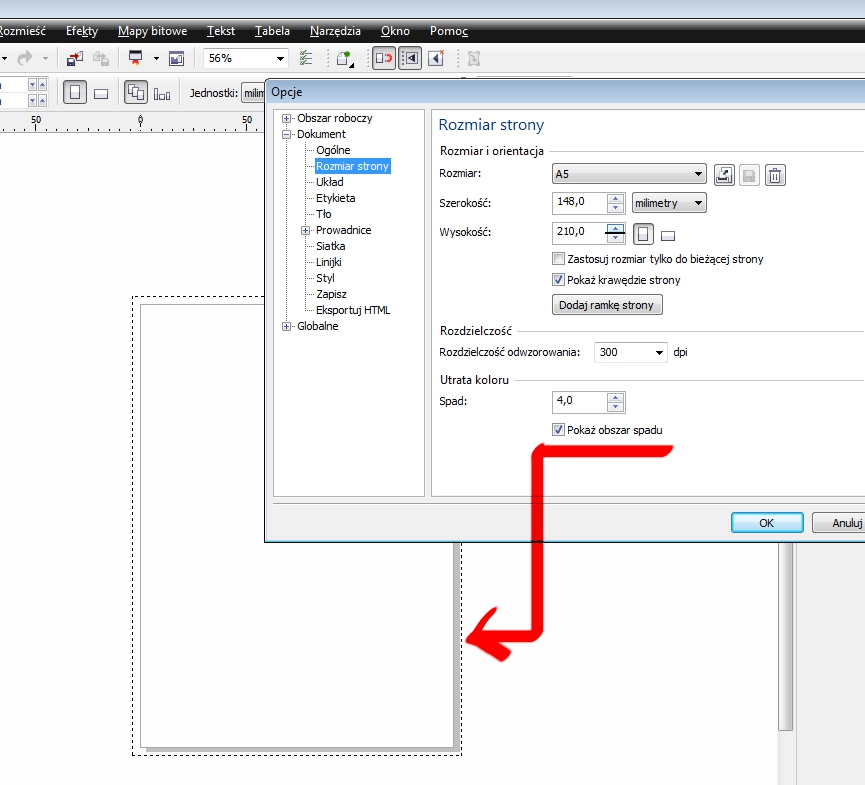Select landscape orientation in the Opcje dialog
The width and height of the screenshot is (865, 785).
tap(669, 236)
